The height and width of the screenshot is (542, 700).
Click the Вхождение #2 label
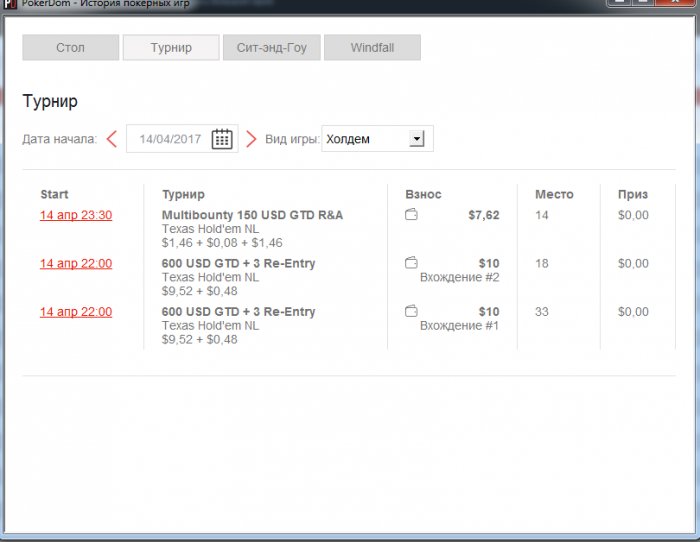pos(459,277)
